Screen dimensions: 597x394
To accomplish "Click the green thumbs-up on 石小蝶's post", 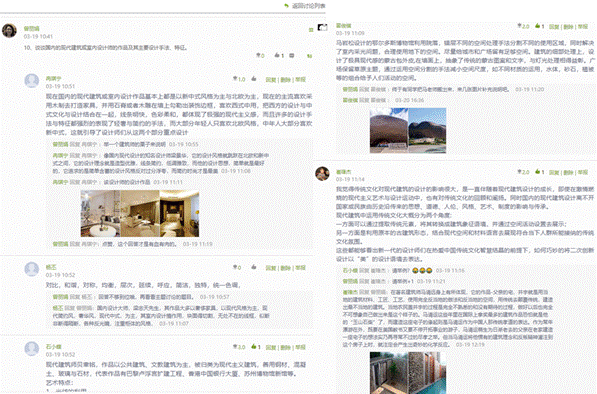I will coord(254,347).
